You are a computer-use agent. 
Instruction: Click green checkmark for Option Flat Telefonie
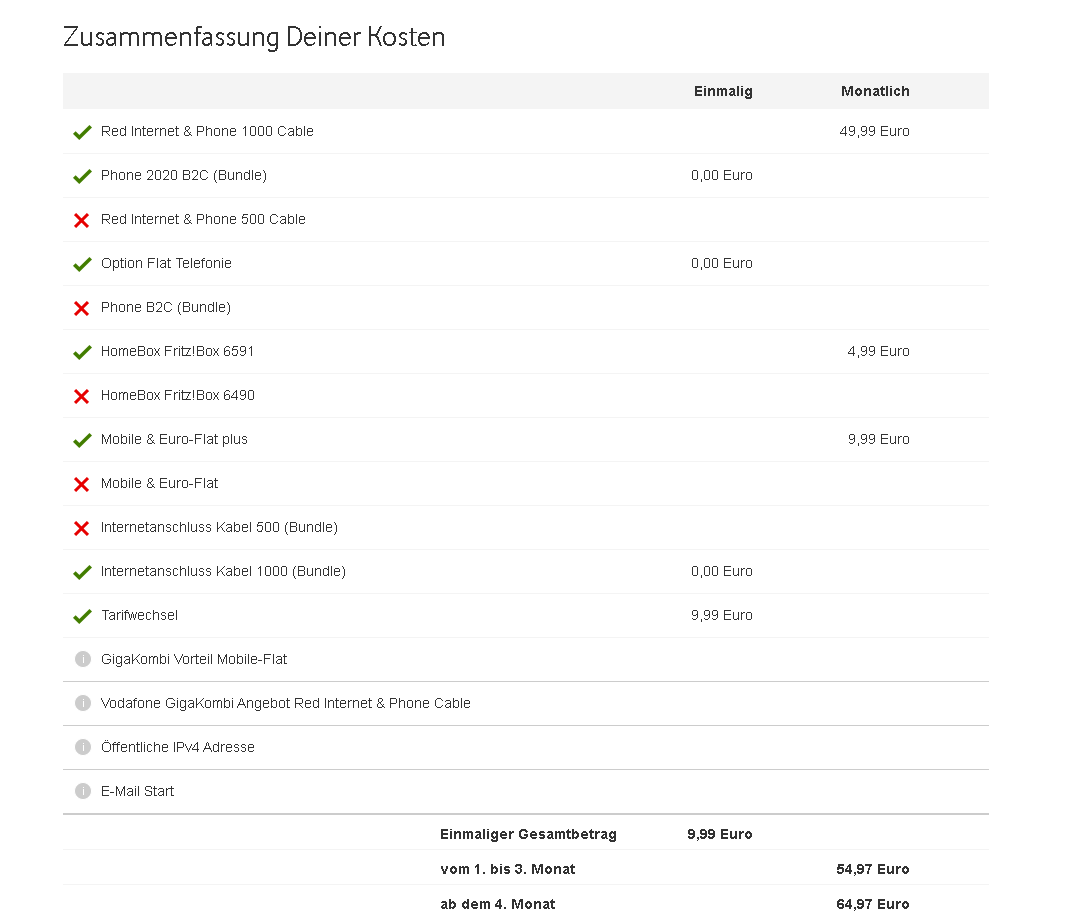(82, 264)
